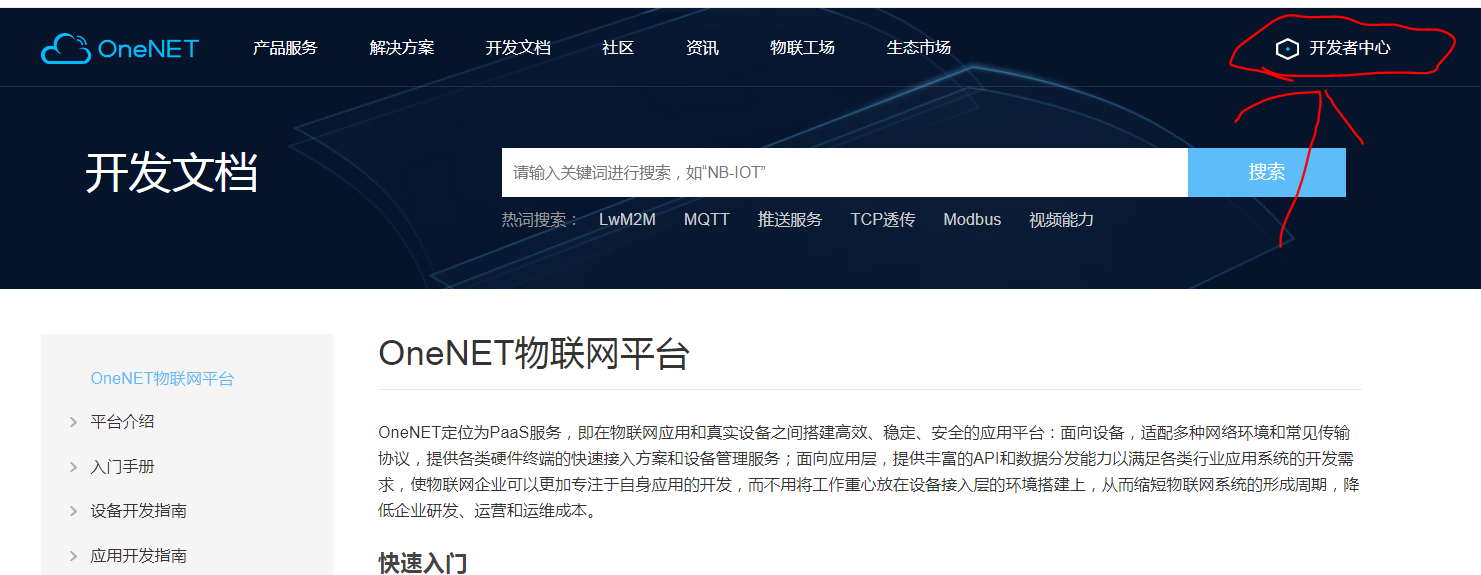Open the 入门手册 sidebar entry
The height and width of the screenshot is (575, 1481).
(122, 467)
